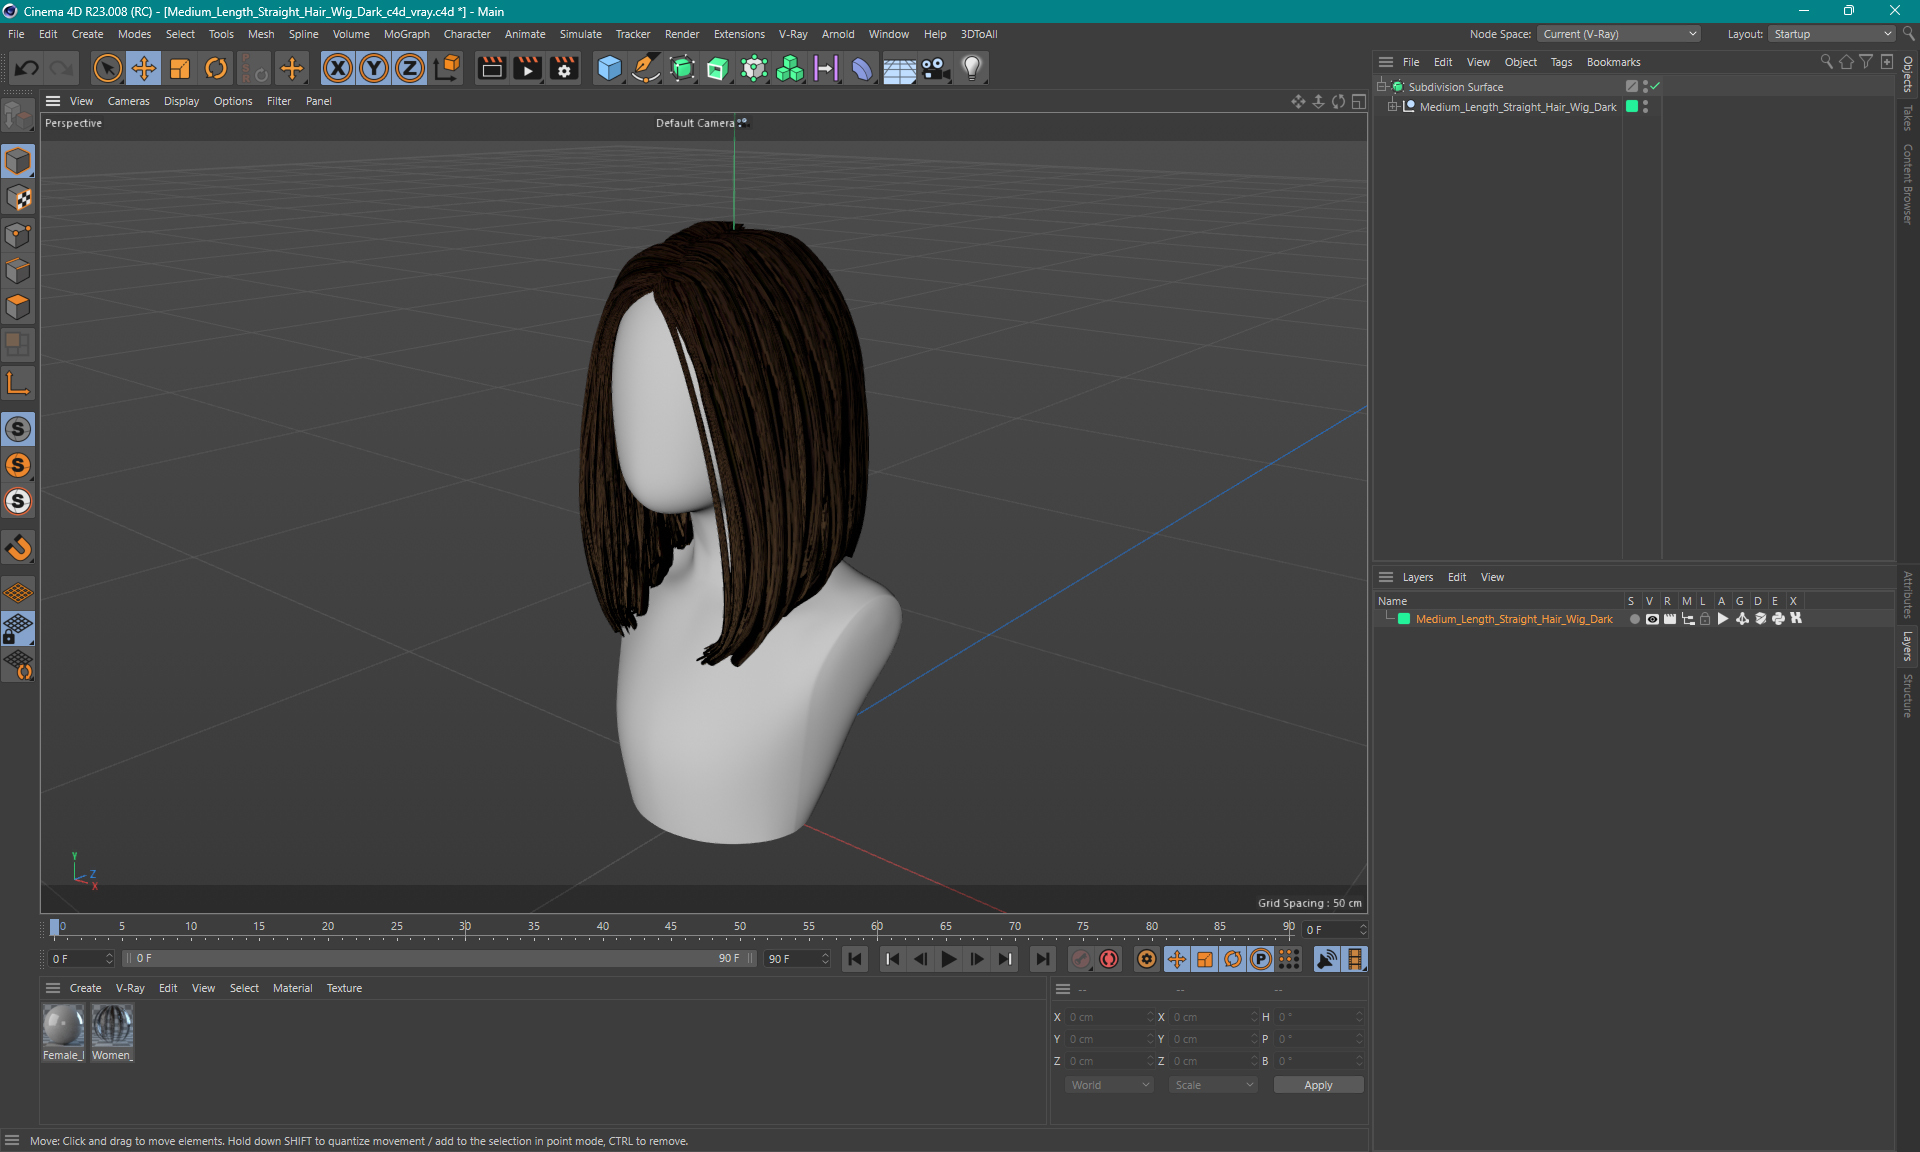Toggle viewport maximize icon

(x=1358, y=101)
